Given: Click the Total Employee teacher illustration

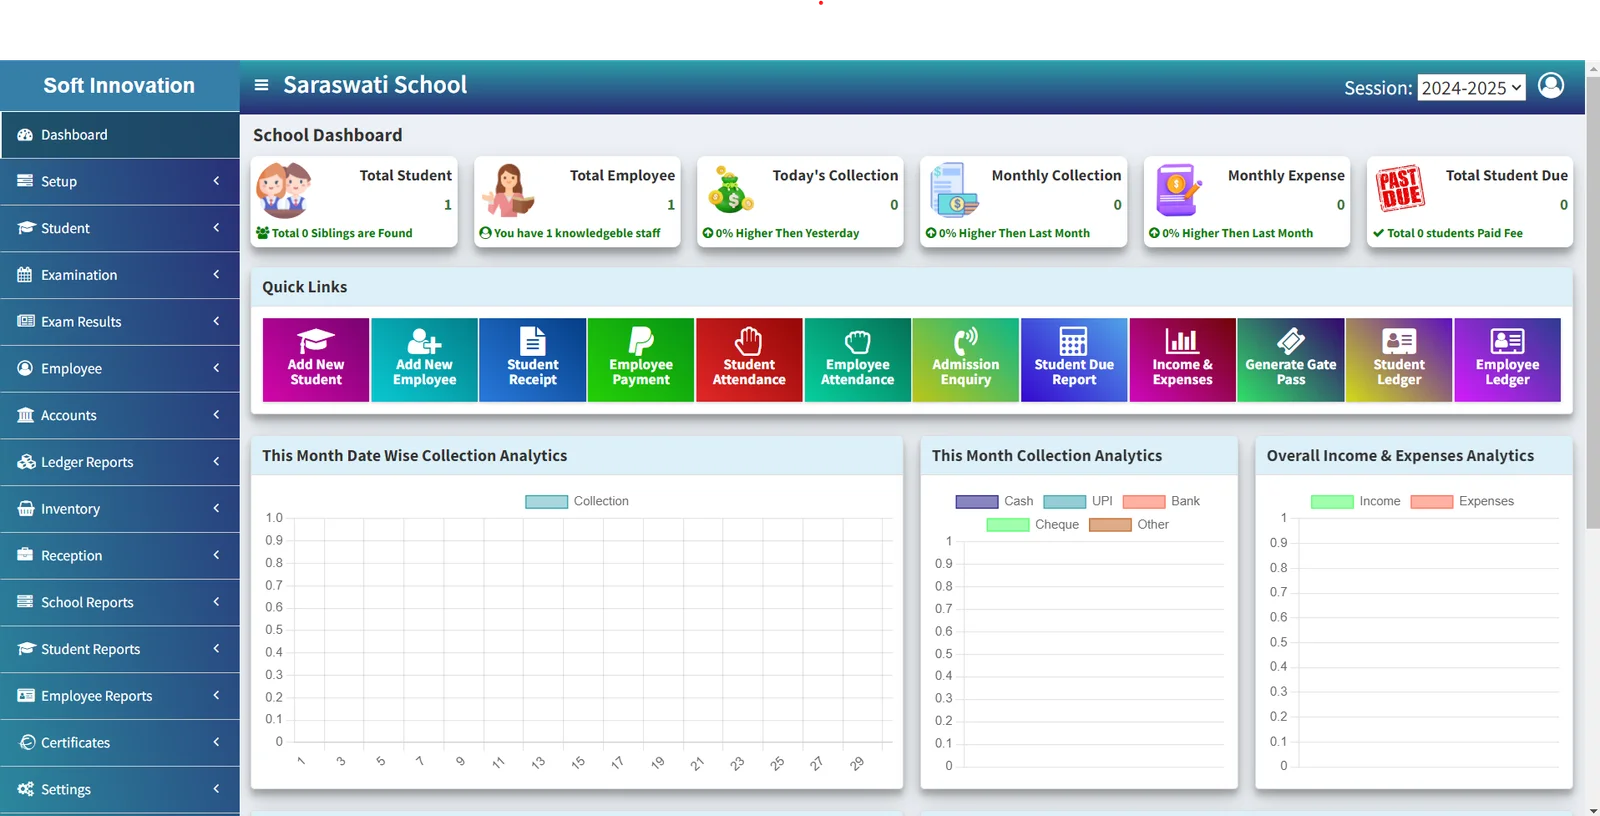Looking at the screenshot, I should [508, 190].
